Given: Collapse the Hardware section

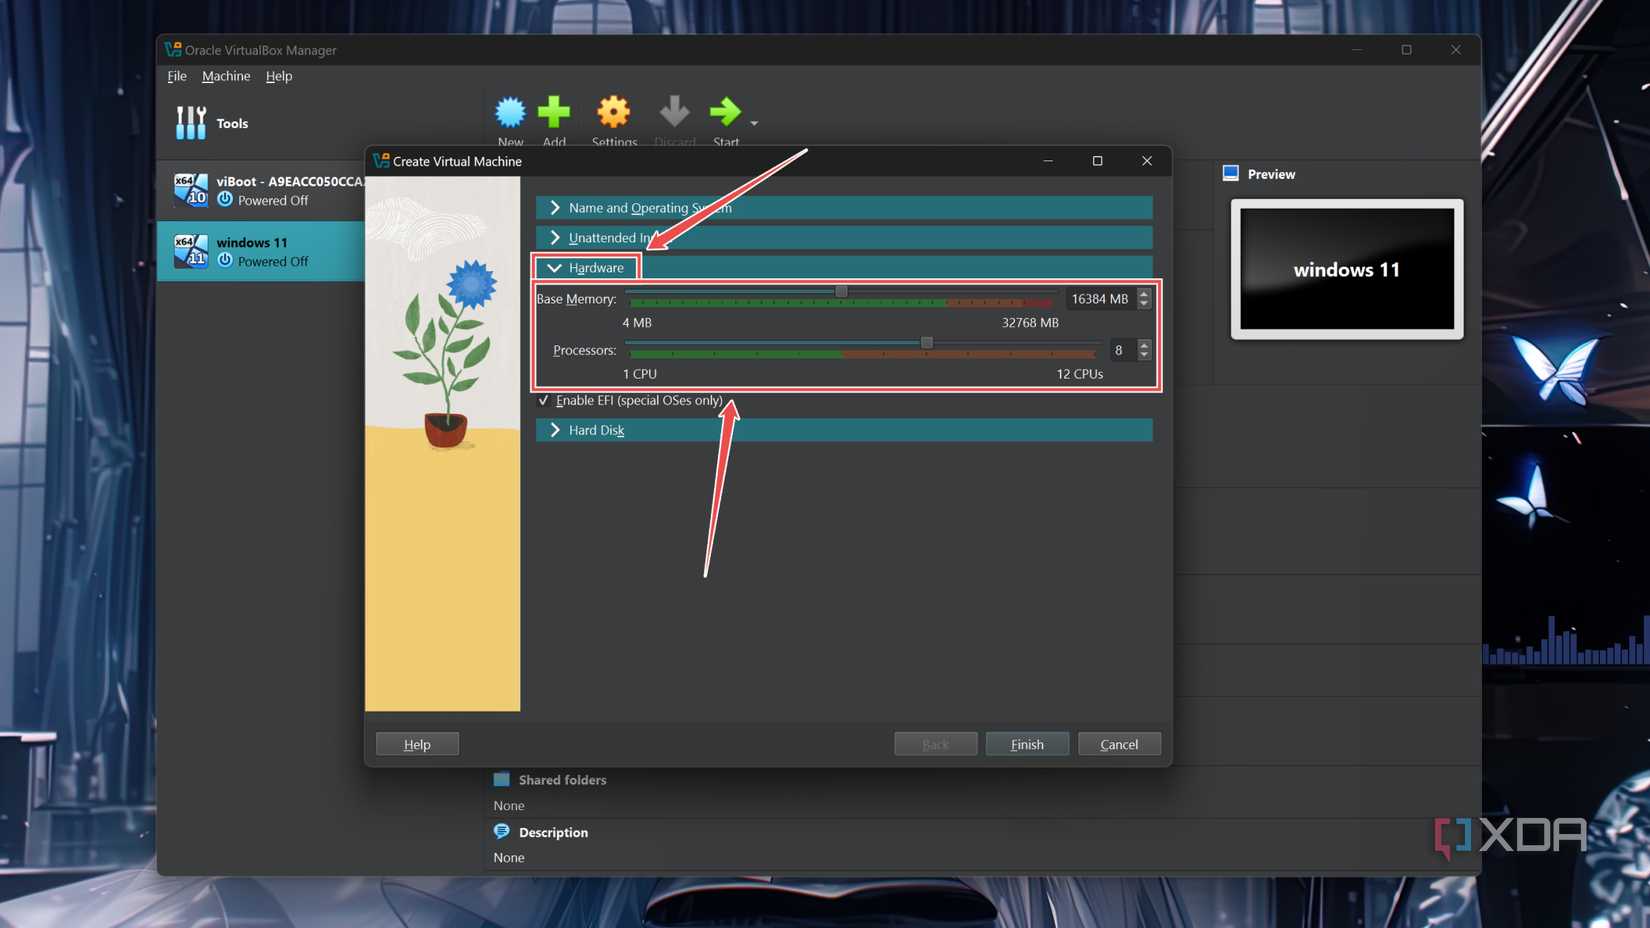Looking at the screenshot, I should tap(555, 268).
